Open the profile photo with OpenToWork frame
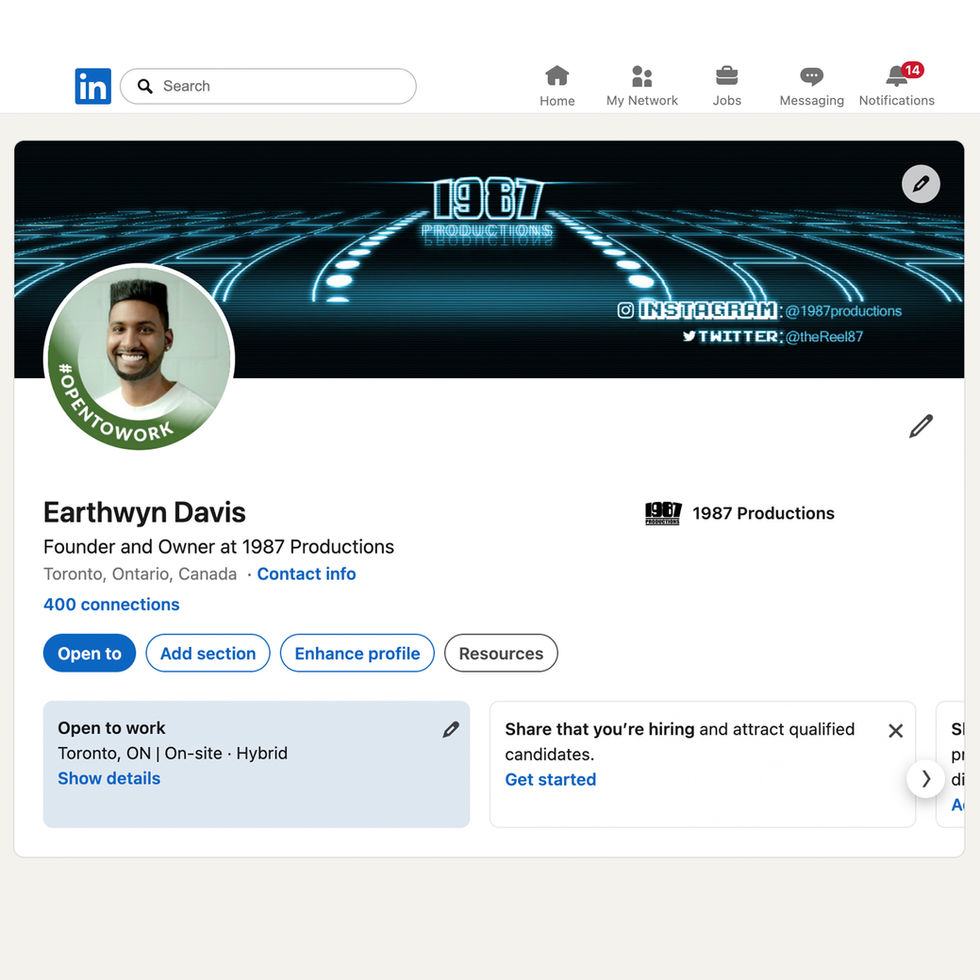 click(x=139, y=357)
